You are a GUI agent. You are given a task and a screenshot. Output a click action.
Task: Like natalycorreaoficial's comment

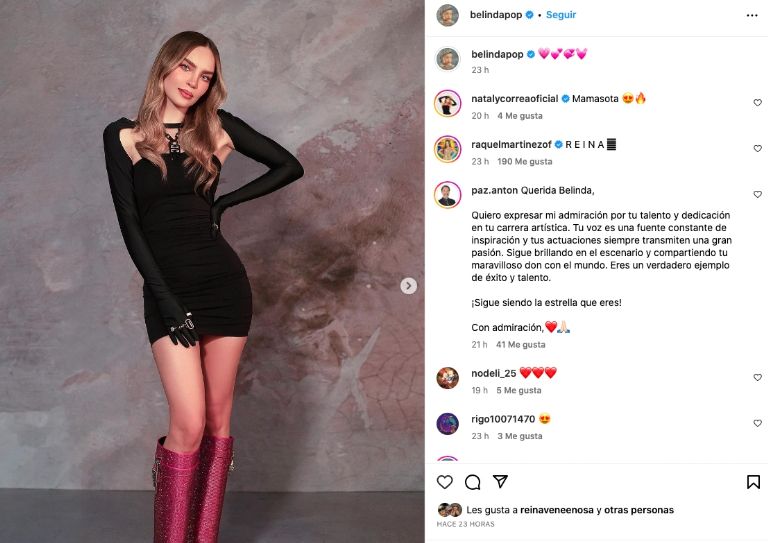pyautogui.click(x=757, y=103)
